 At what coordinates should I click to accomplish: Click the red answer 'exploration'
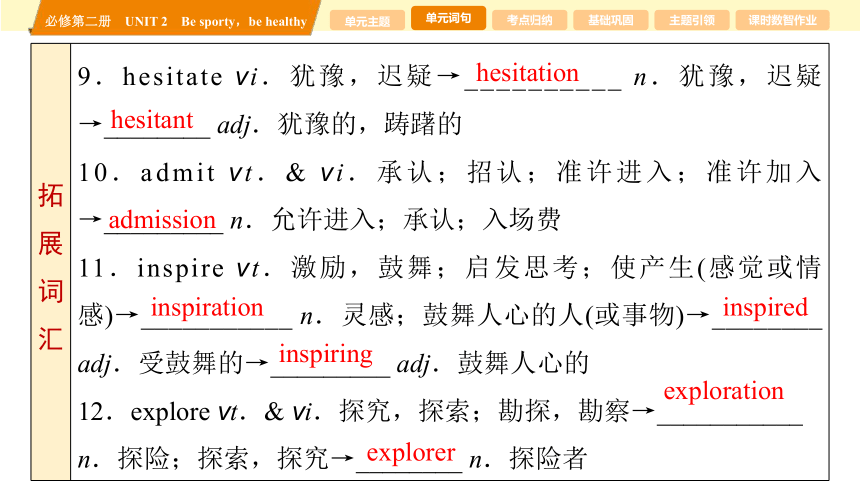tap(723, 391)
